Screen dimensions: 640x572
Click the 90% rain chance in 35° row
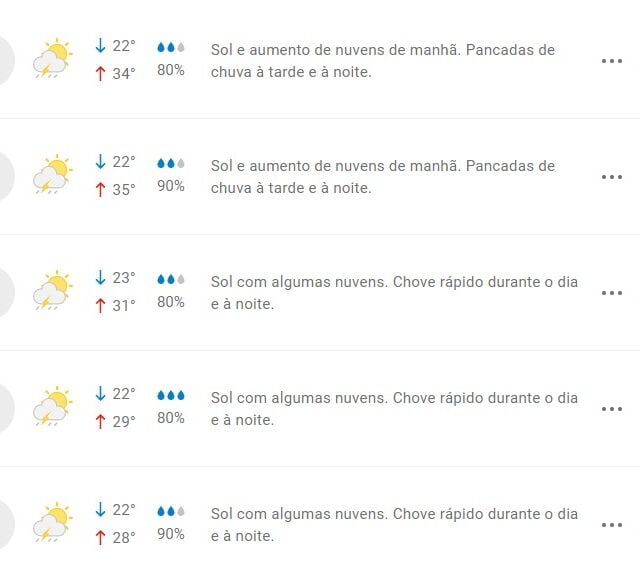click(x=171, y=186)
